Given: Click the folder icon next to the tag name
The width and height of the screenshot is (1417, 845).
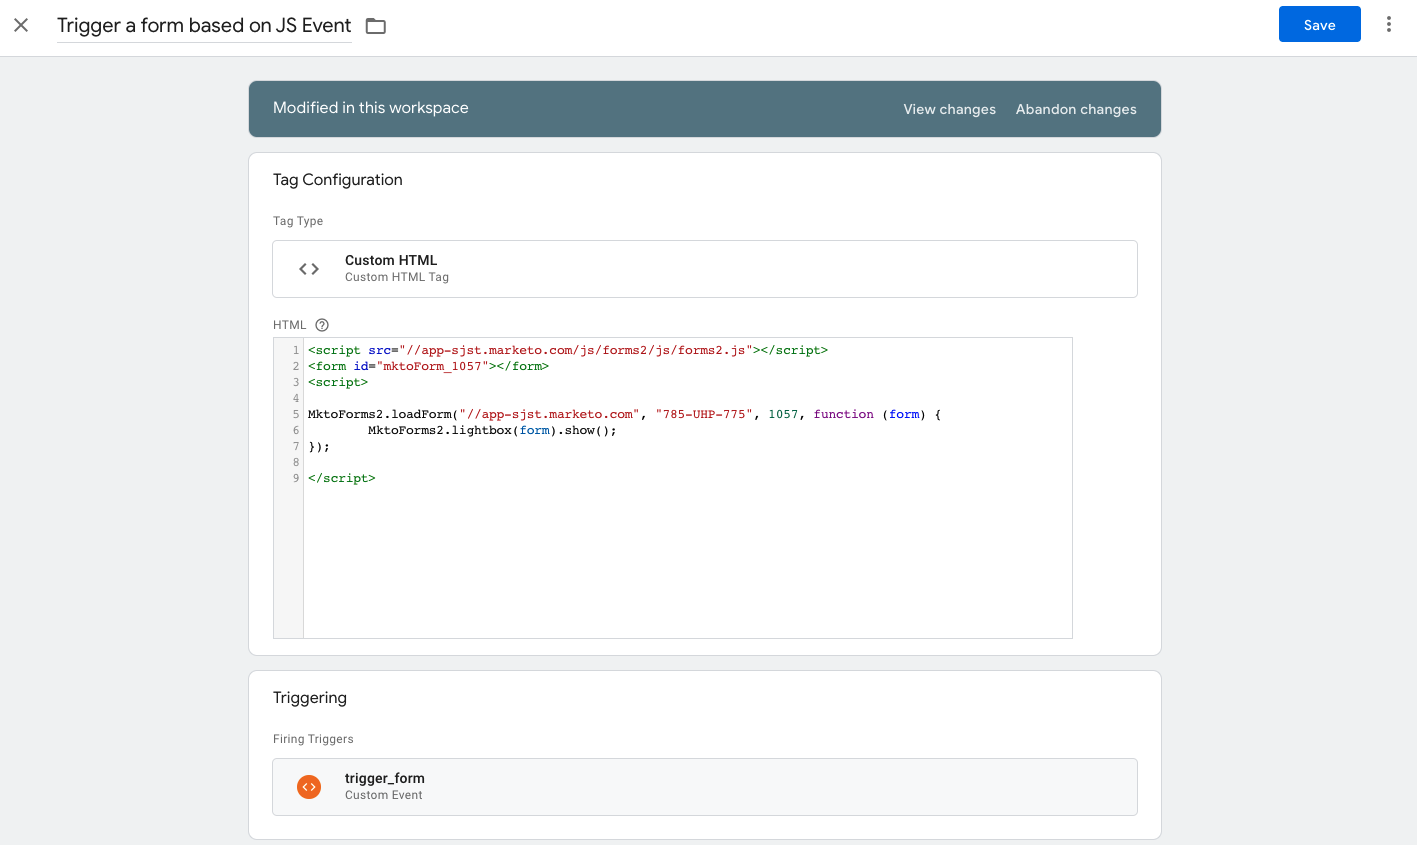Looking at the screenshot, I should 376,26.
